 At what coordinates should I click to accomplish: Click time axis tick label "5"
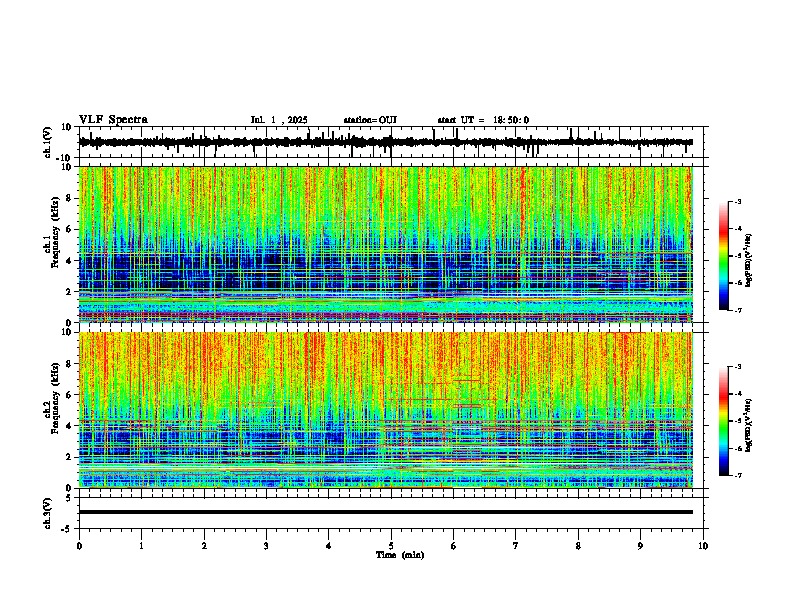click(391, 546)
